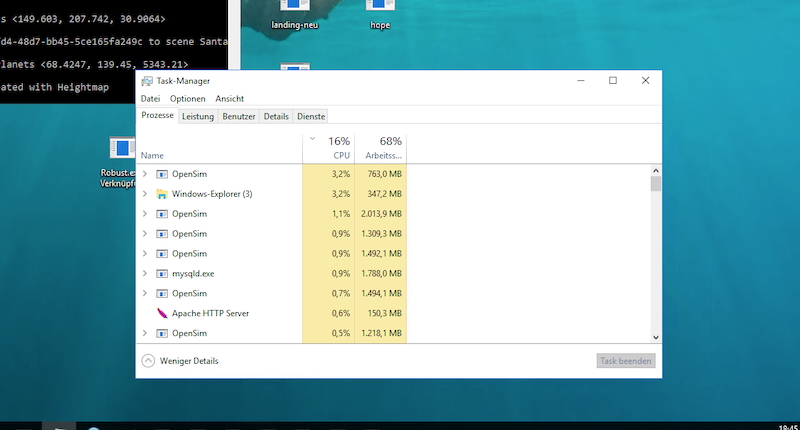This screenshot has width=800, height=430.
Task: Select the mysqld.exe row name
Action: click(193, 273)
